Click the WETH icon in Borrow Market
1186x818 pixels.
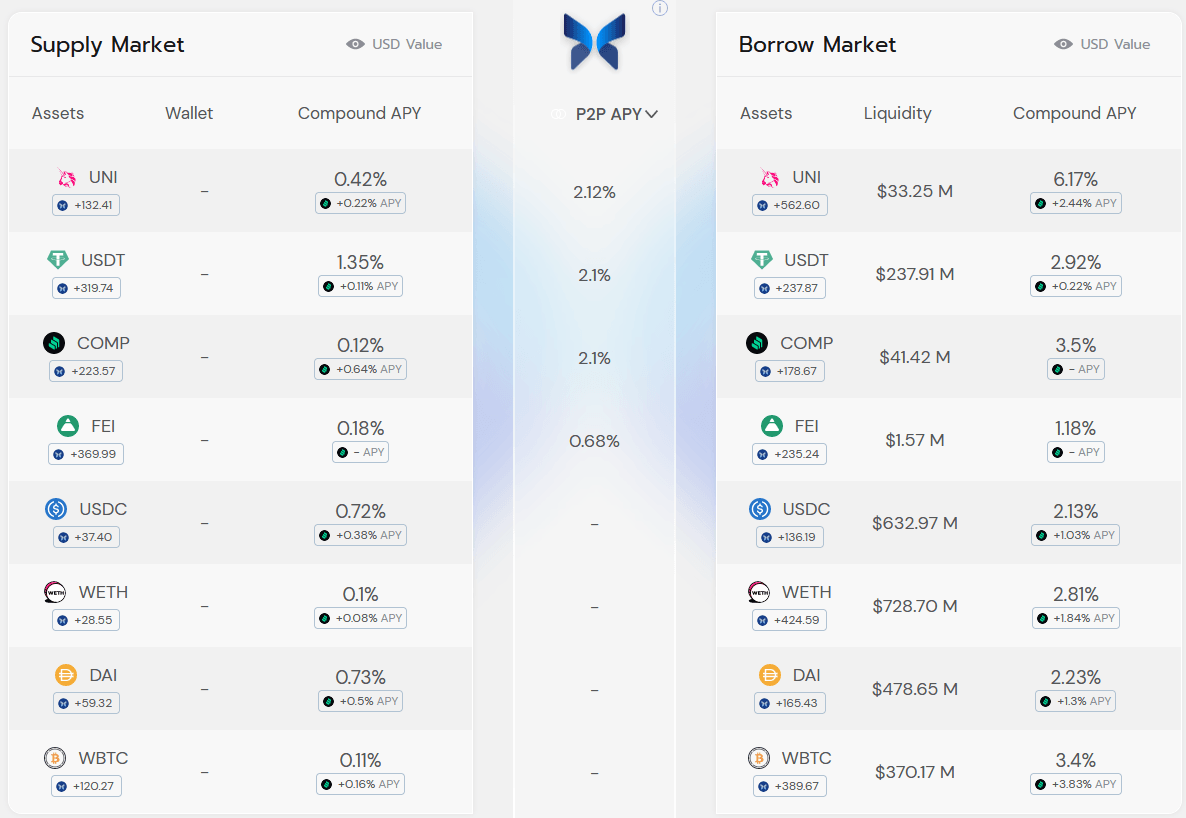tap(759, 592)
